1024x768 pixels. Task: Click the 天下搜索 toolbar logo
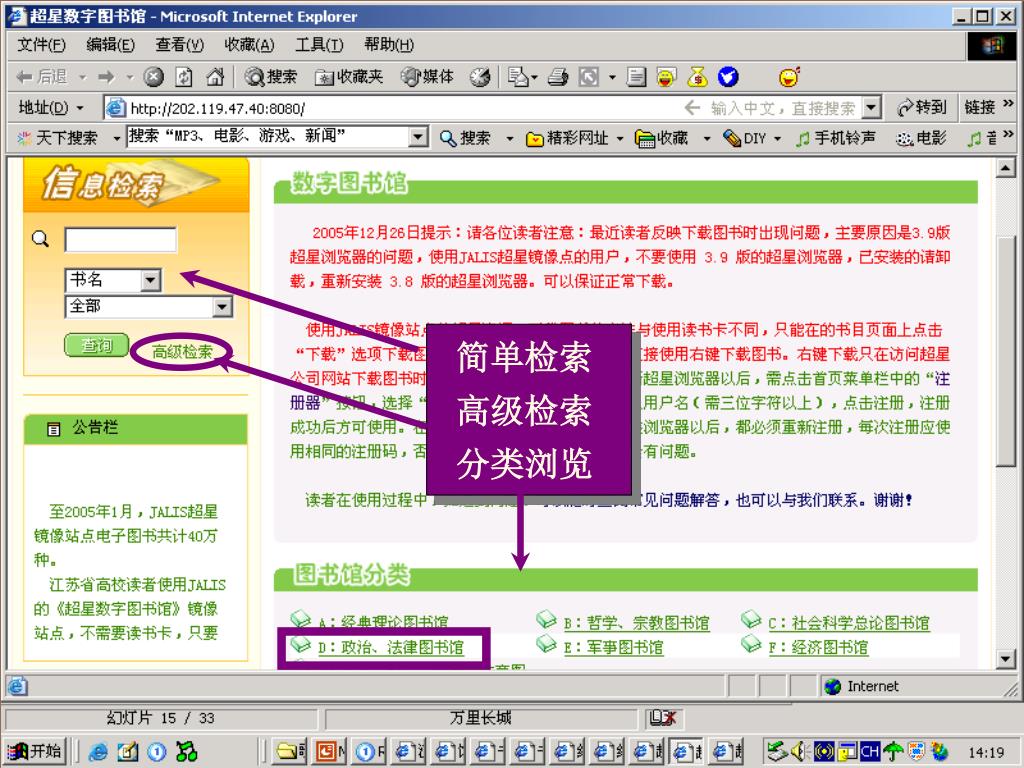[57, 137]
